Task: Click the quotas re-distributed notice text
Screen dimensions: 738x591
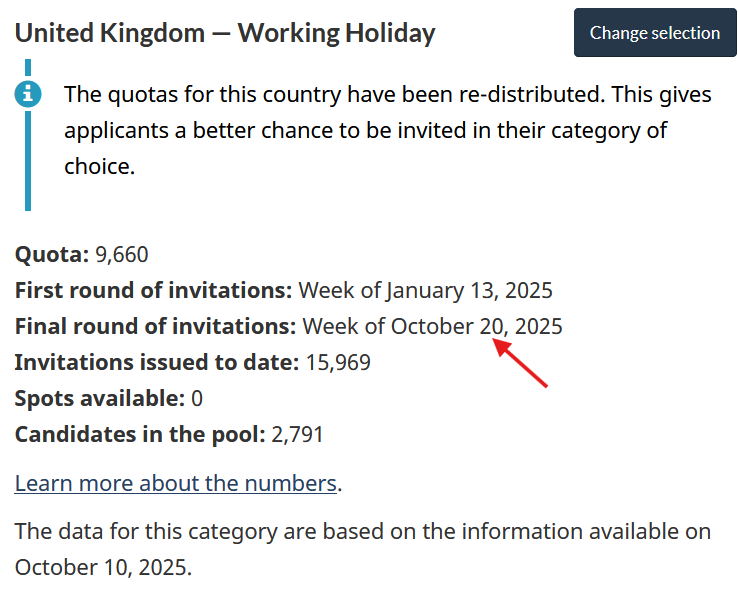Action: 387,130
